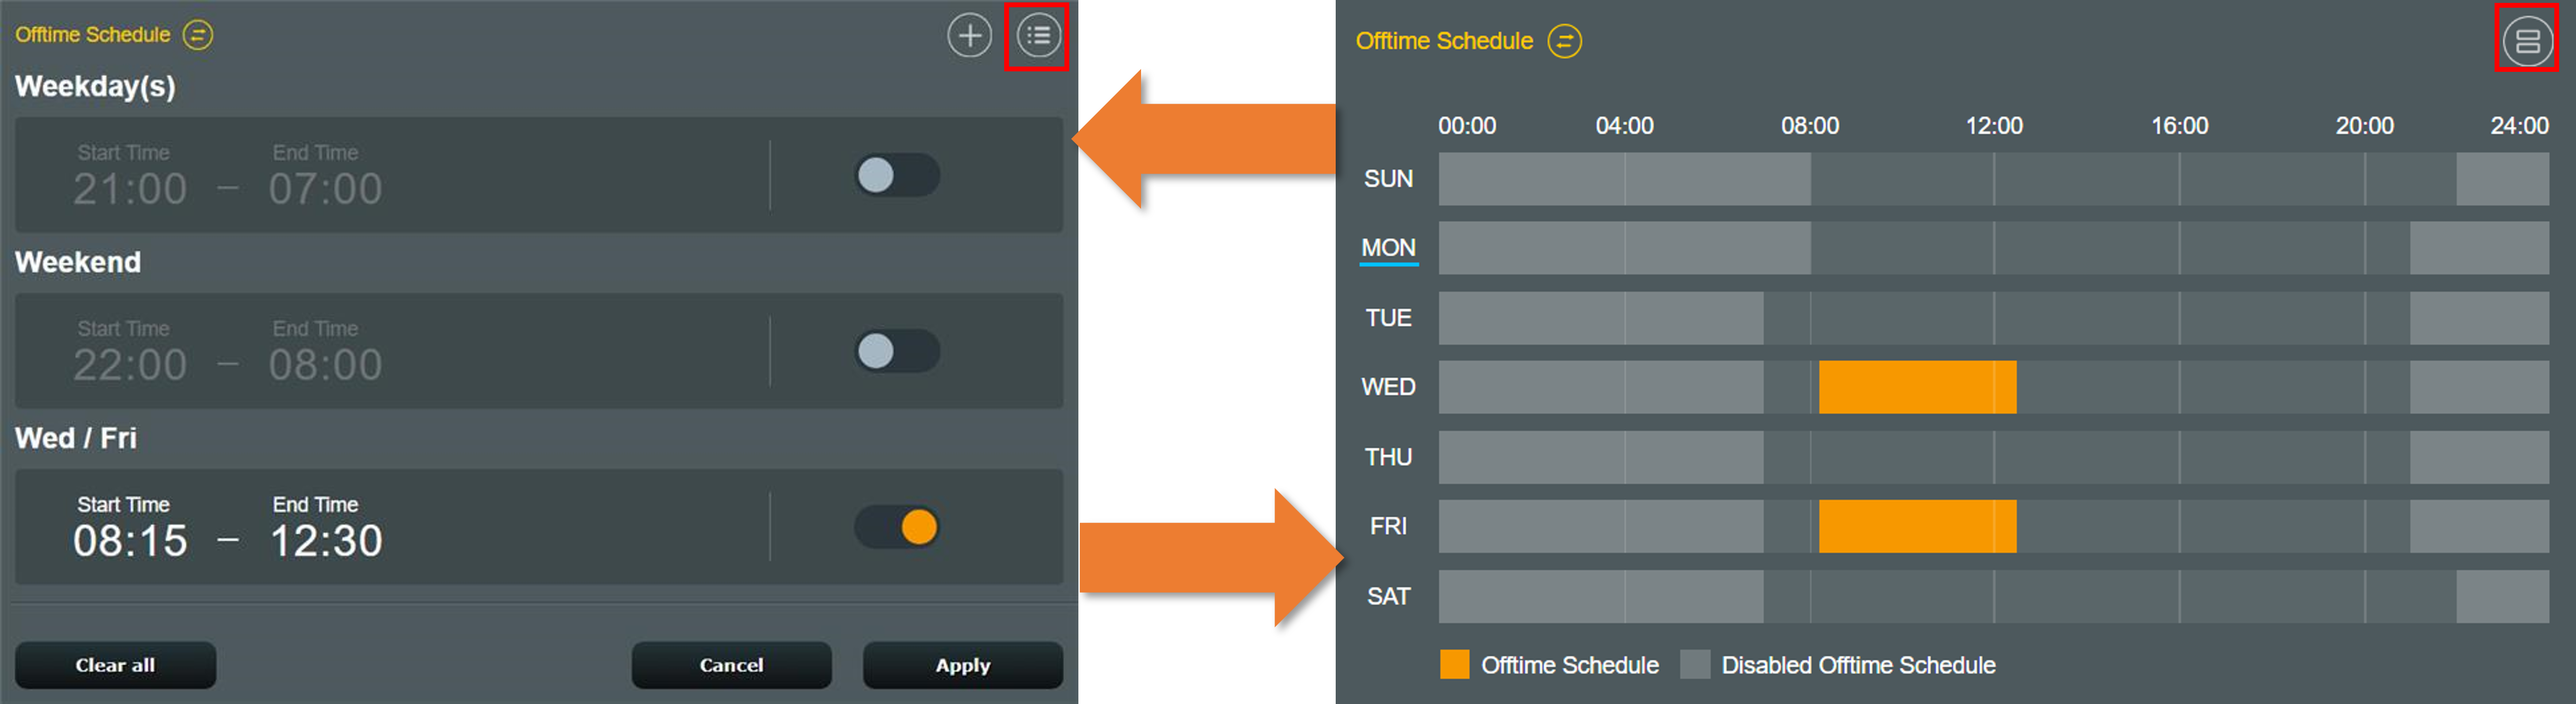The width and height of the screenshot is (2576, 704).
Task: Select the WED day label
Action: point(1388,387)
